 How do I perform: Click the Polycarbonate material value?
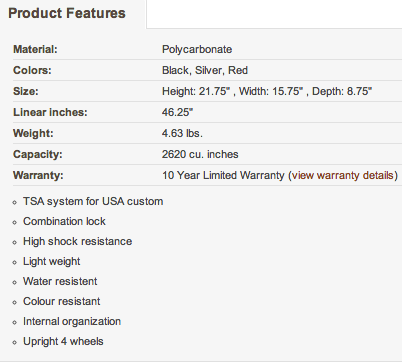197,50
